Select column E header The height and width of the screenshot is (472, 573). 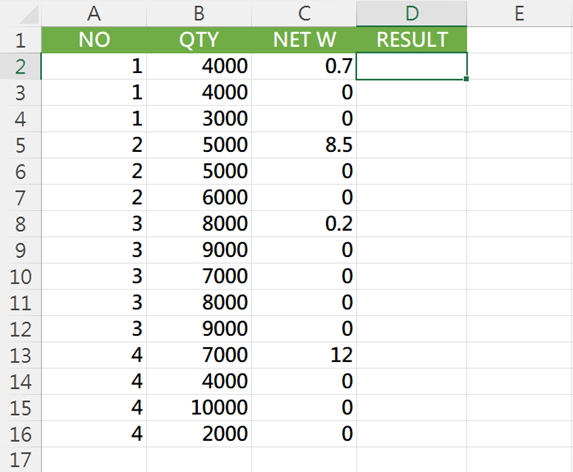[520, 14]
